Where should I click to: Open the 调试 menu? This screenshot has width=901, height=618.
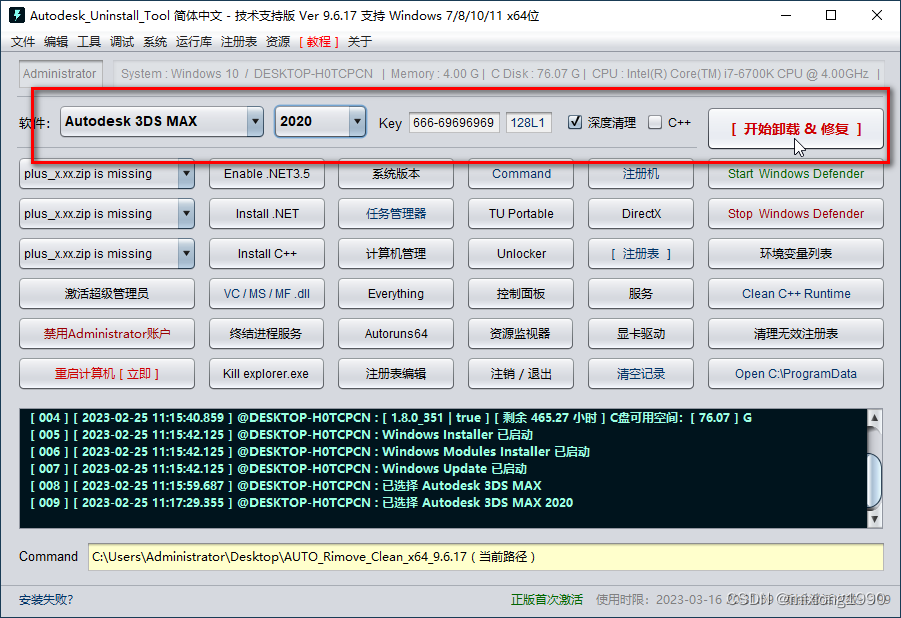click(x=122, y=41)
